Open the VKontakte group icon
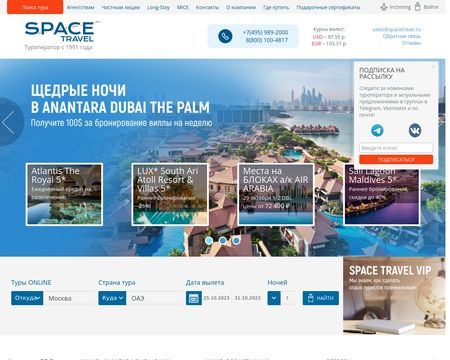 (415, 130)
